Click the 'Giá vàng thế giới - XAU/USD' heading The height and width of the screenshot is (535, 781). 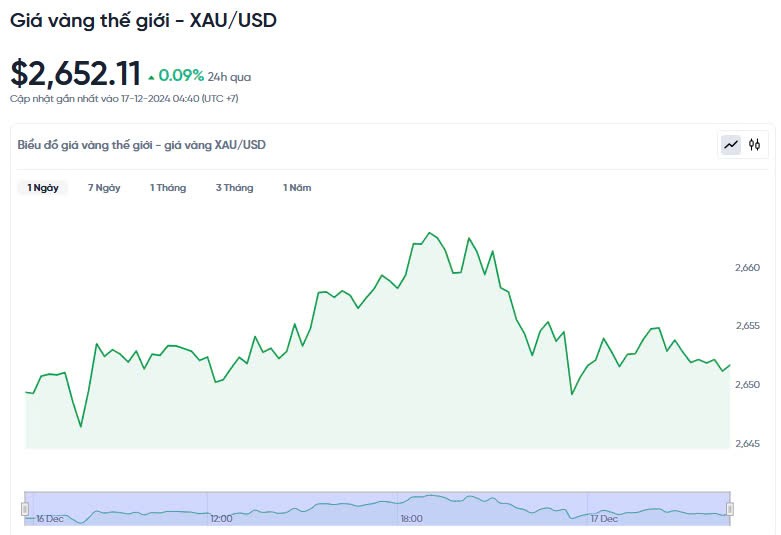tap(143, 20)
